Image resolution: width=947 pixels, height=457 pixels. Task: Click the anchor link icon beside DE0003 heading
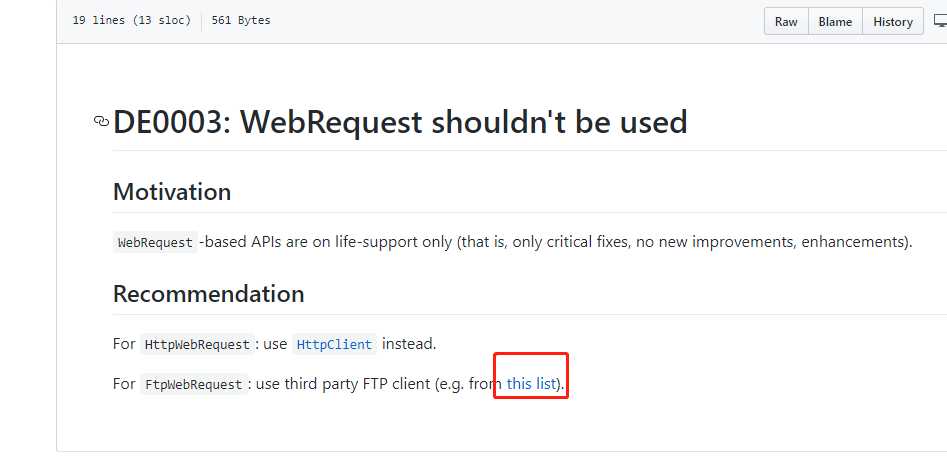click(101, 121)
